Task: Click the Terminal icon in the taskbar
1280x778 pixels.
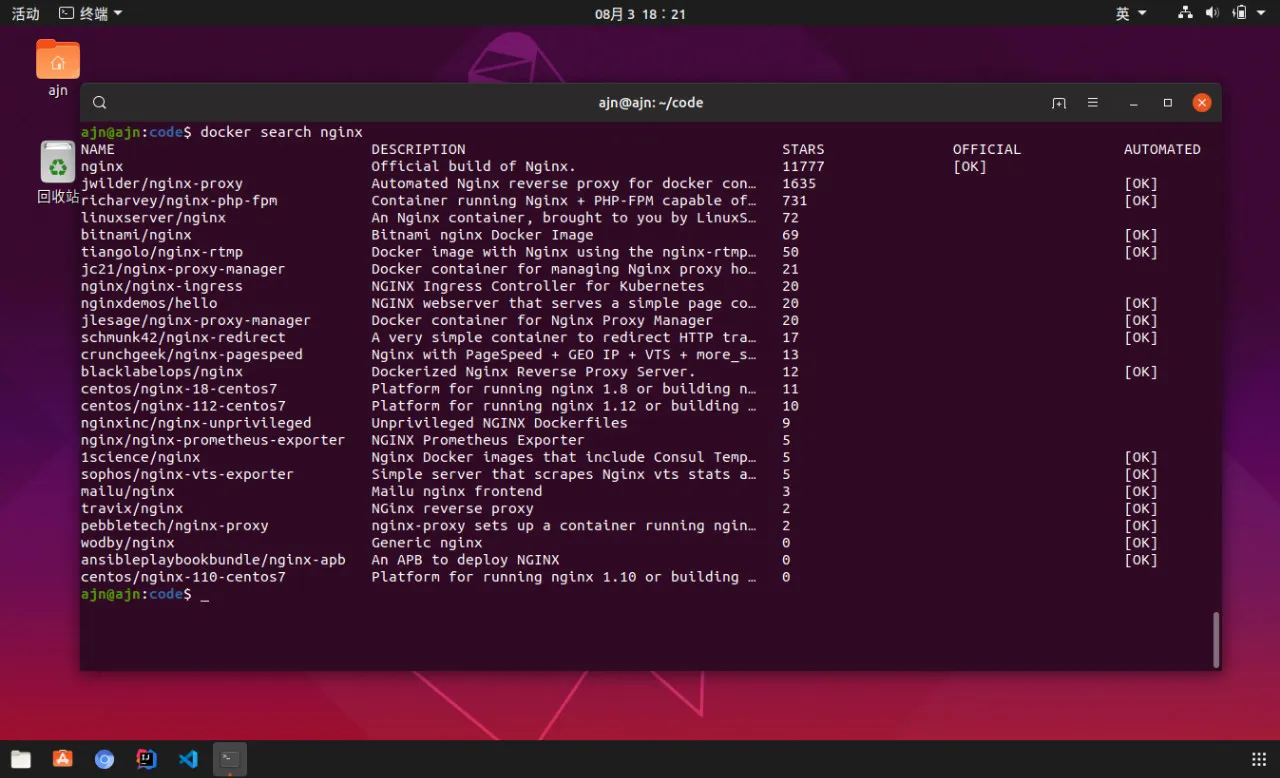Action: 230,759
